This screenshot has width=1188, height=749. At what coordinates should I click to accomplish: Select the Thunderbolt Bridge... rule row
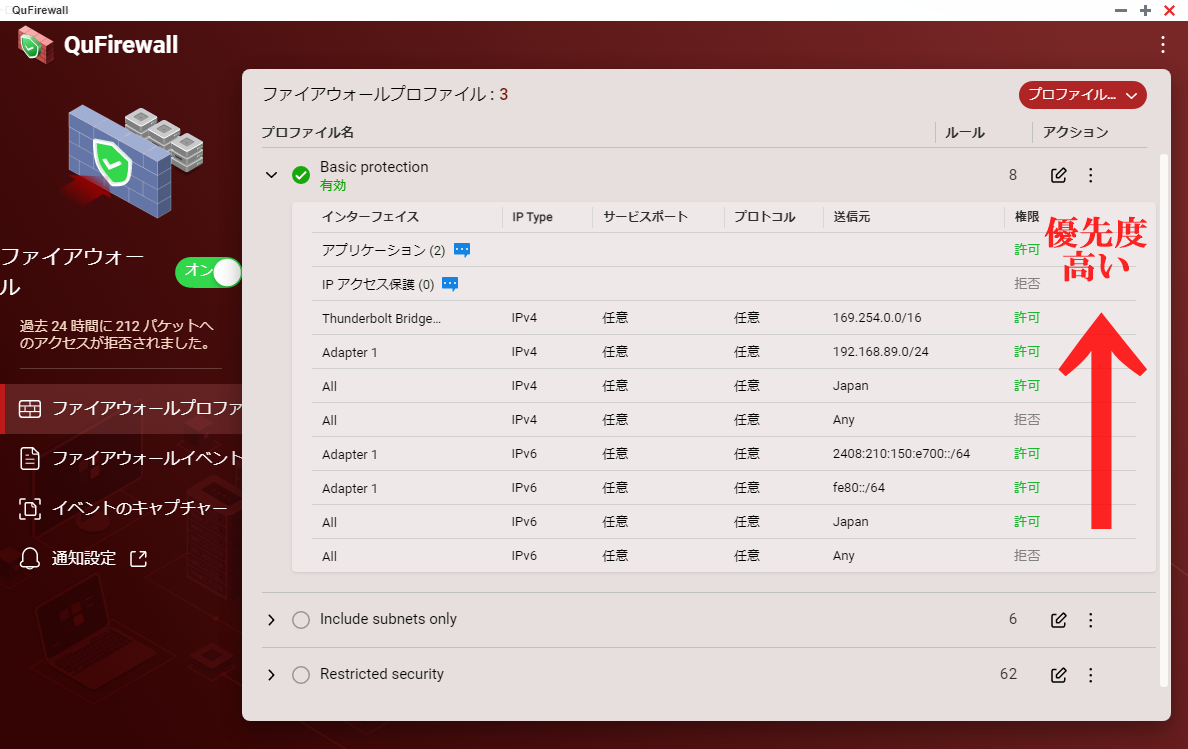(x=724, y=318)
